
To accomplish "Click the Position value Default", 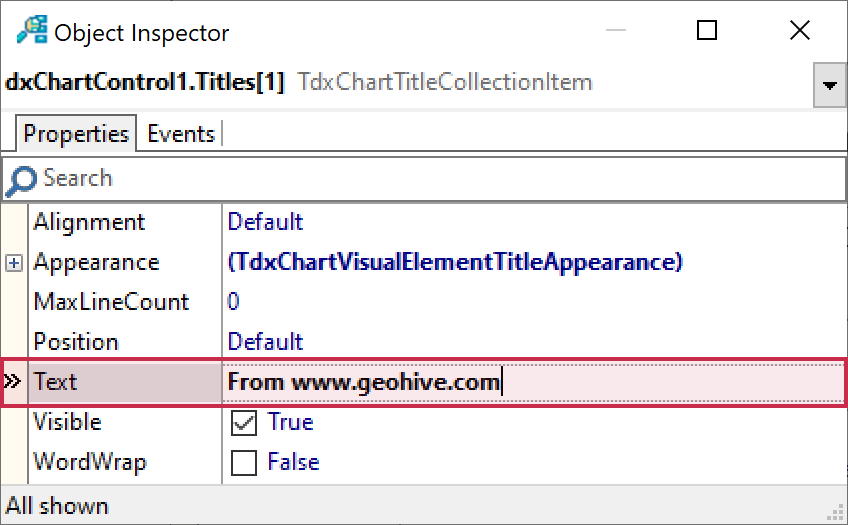I will (265, 342).
